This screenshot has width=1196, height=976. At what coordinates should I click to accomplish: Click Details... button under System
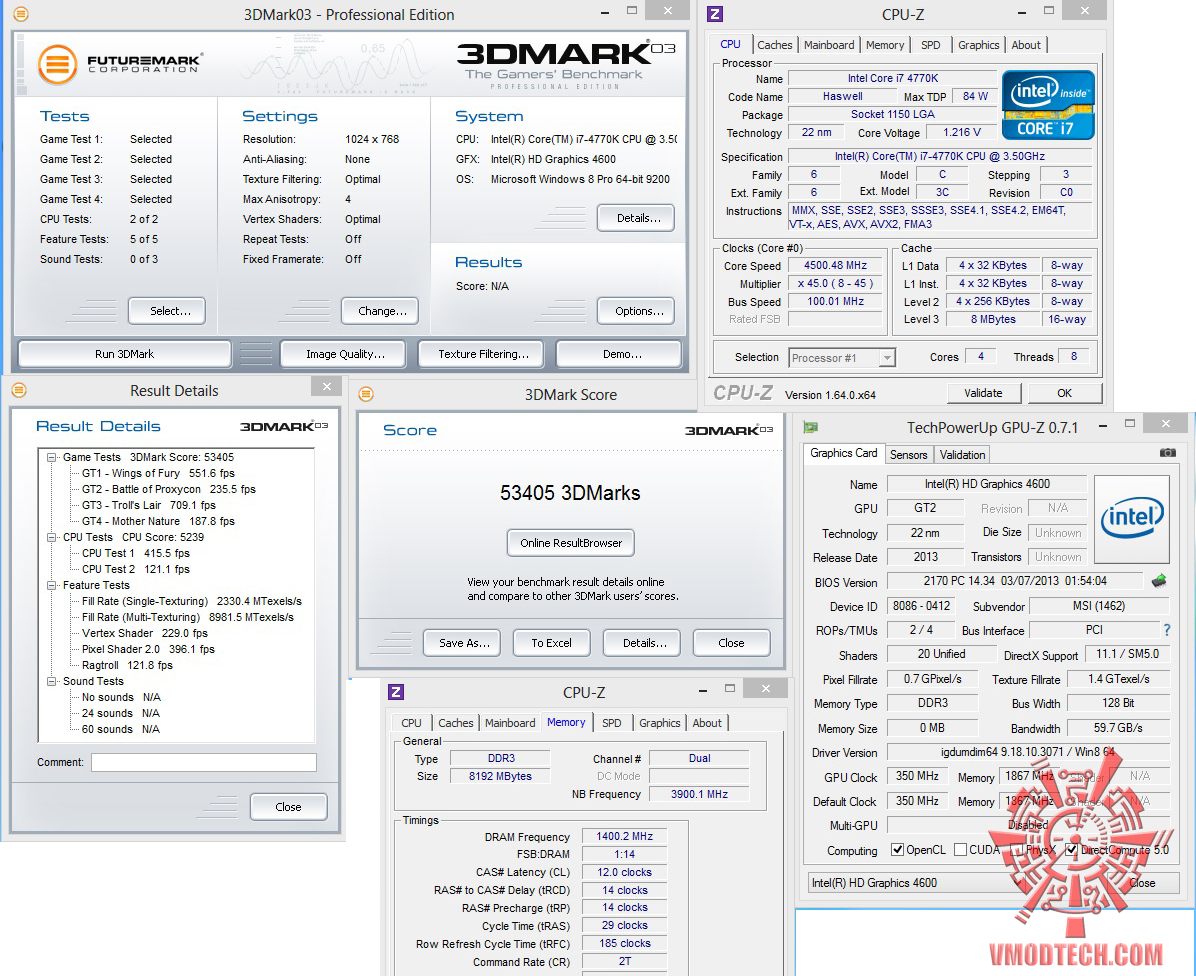click(638, 218)
